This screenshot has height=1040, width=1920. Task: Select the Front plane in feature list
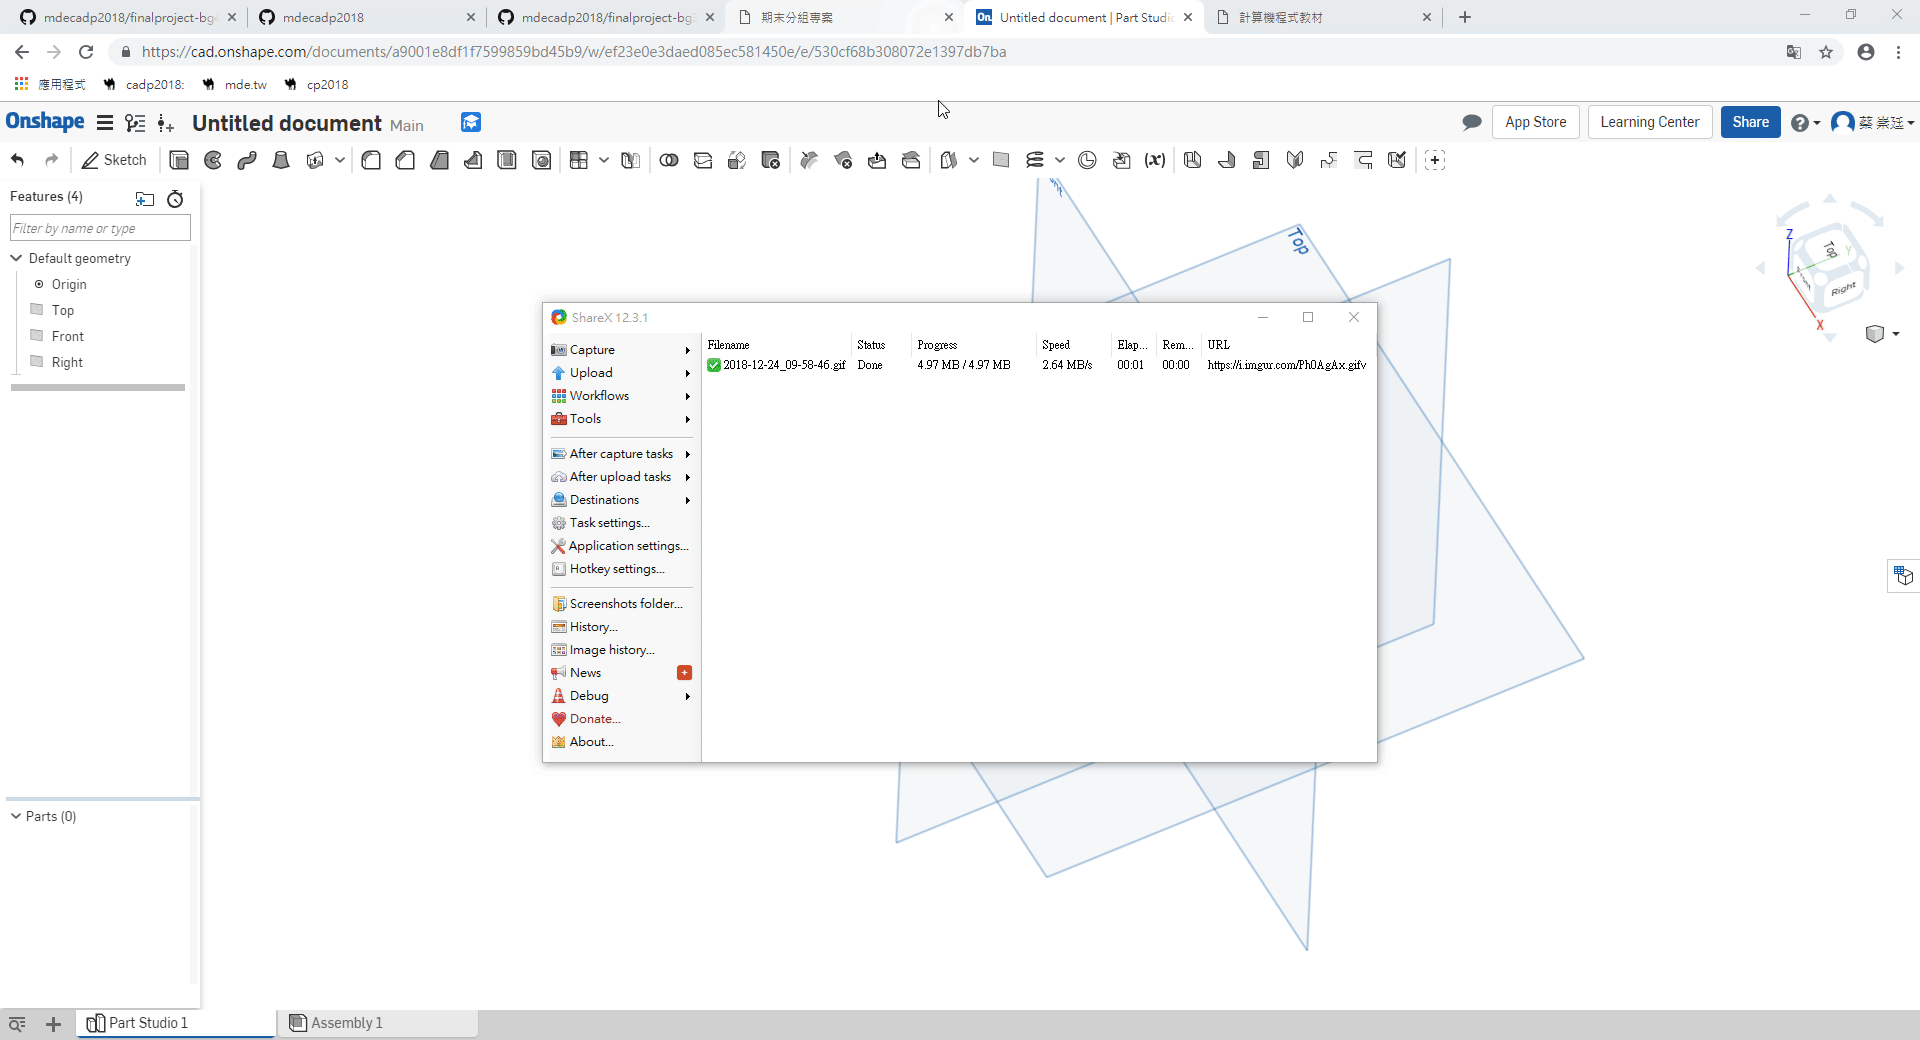coord(67,336)
